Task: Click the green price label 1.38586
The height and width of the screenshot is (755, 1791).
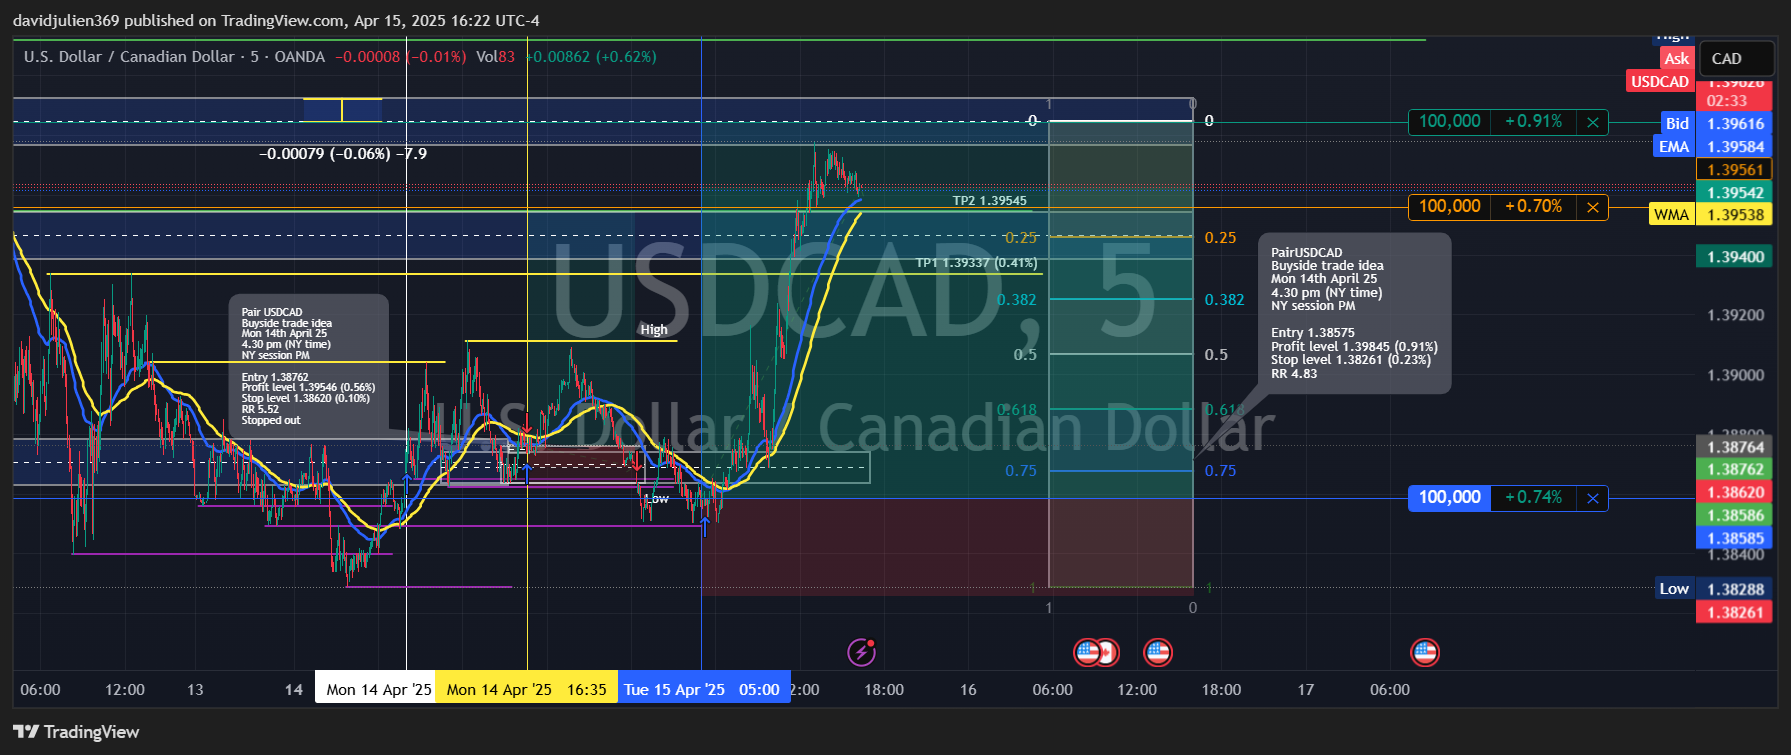Action: point(1734,515)
